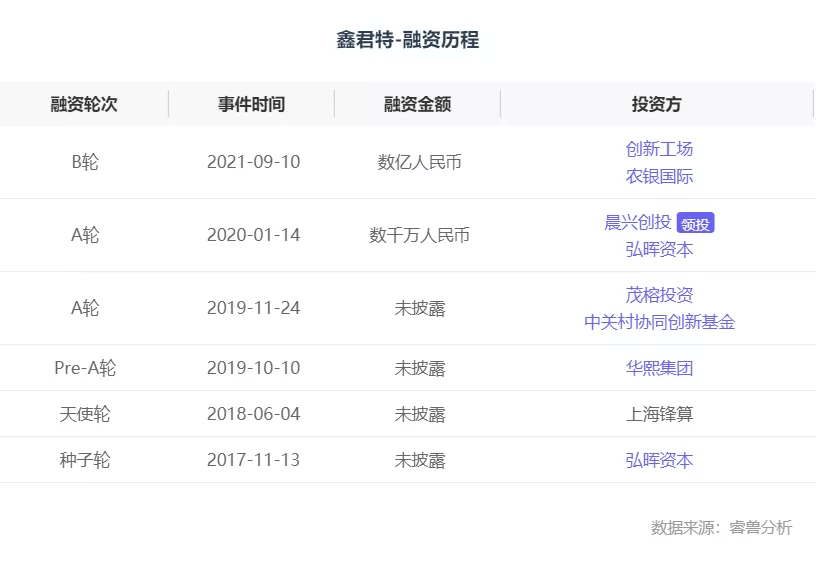Select the amount 数亿人民币
The height and width of the screenshot is (570, 816).
coord(419,162)
